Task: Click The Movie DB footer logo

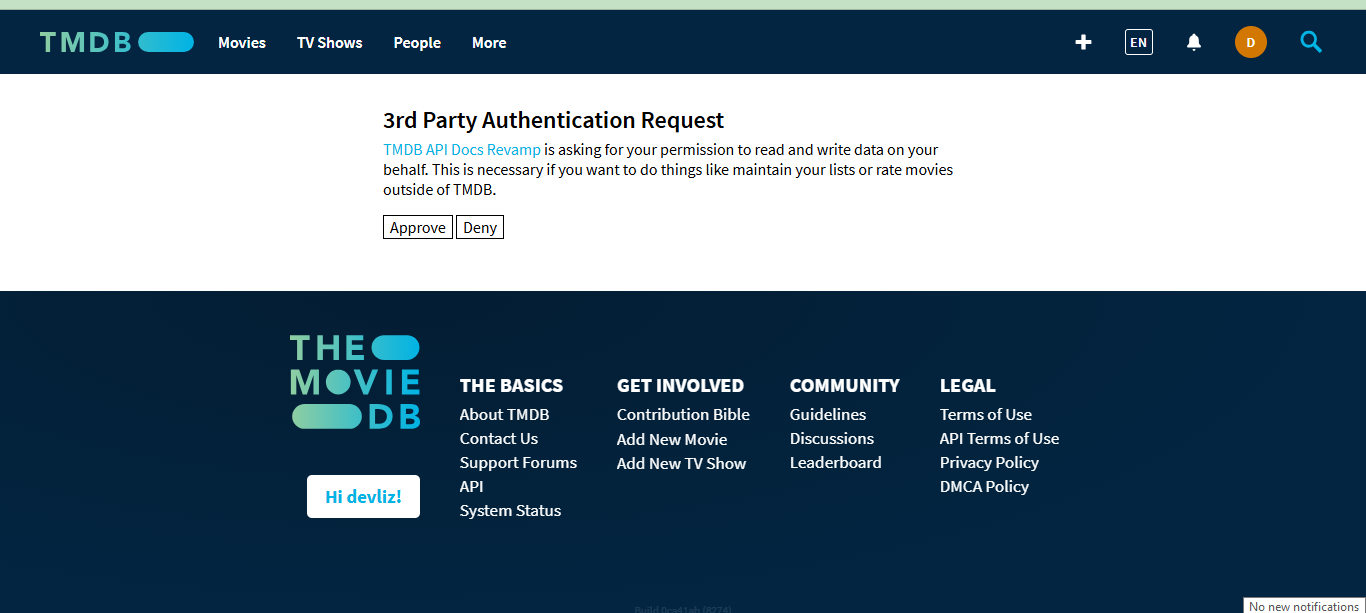Action: click(x=355, y=382)
